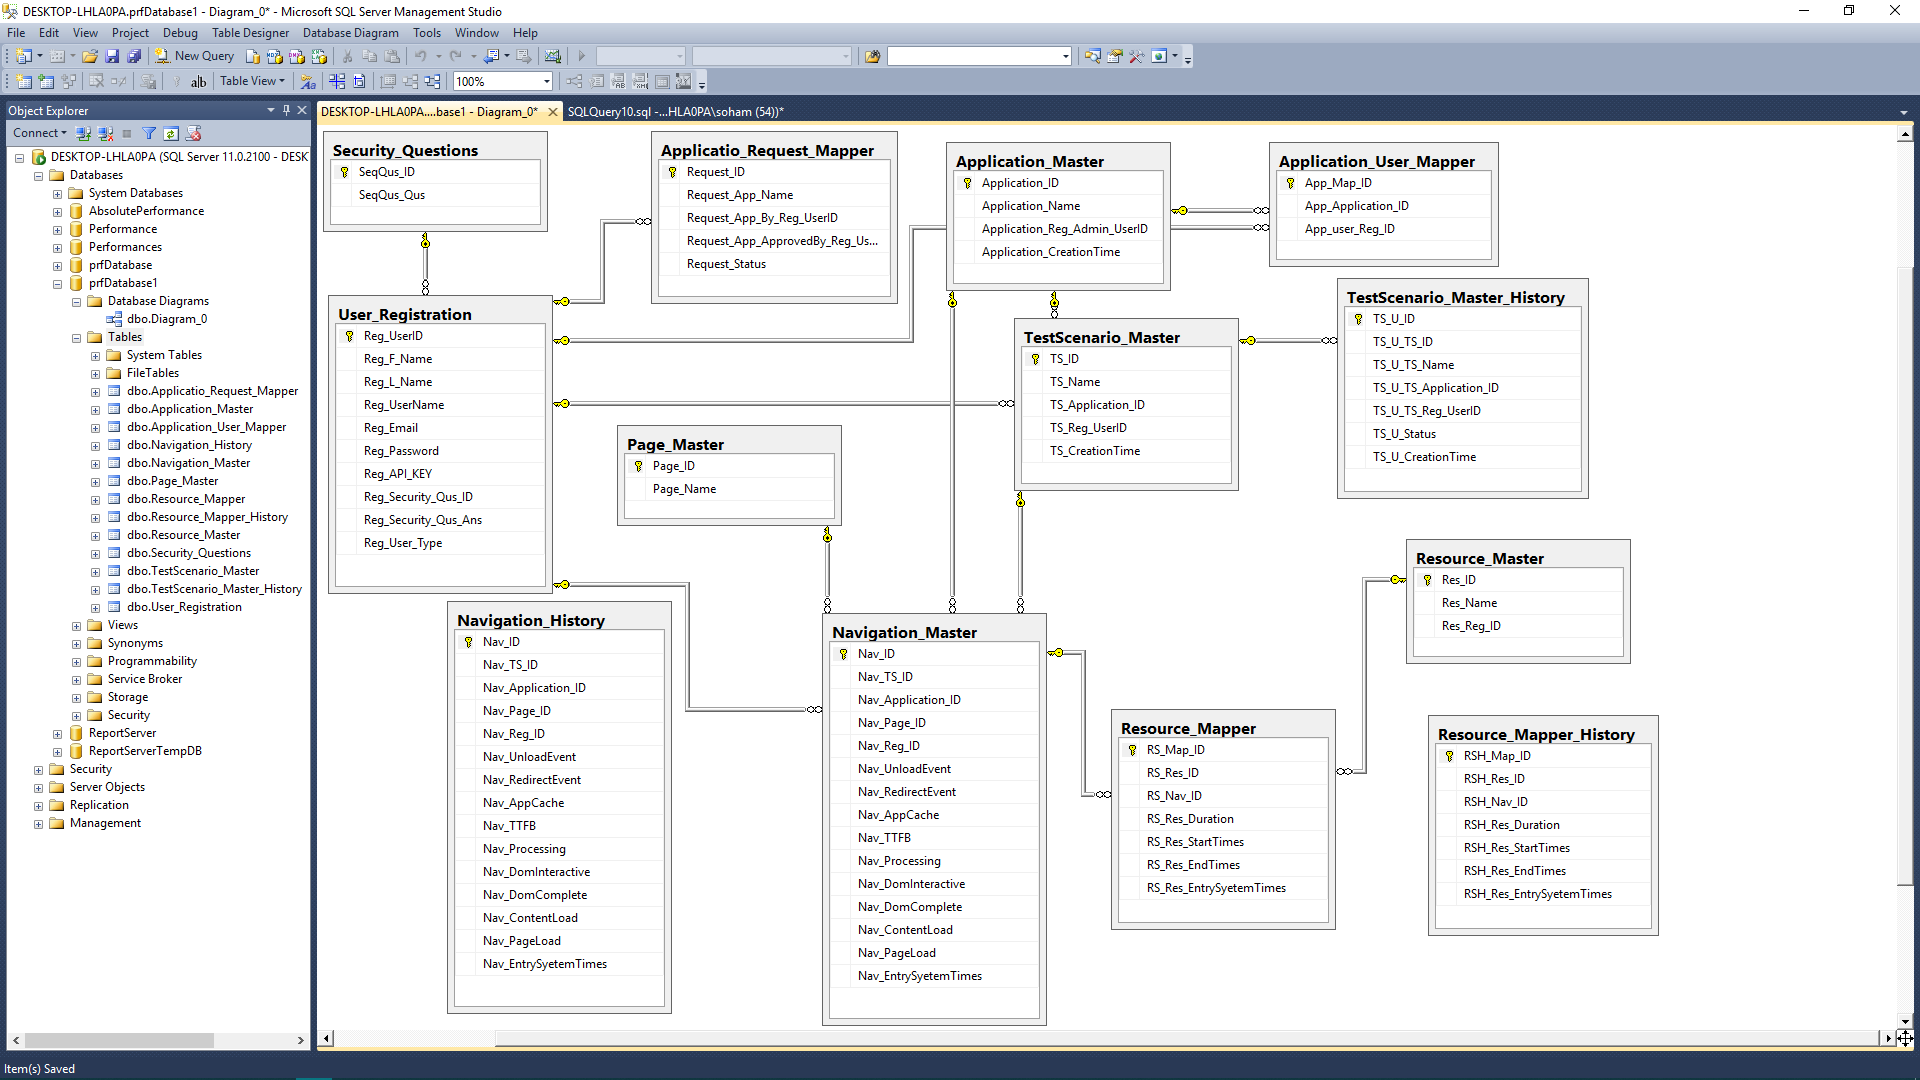Open the Table View dropdown
Image resolution: width=1920 pixels, height=1080 pixels.
tap(252, 82)
